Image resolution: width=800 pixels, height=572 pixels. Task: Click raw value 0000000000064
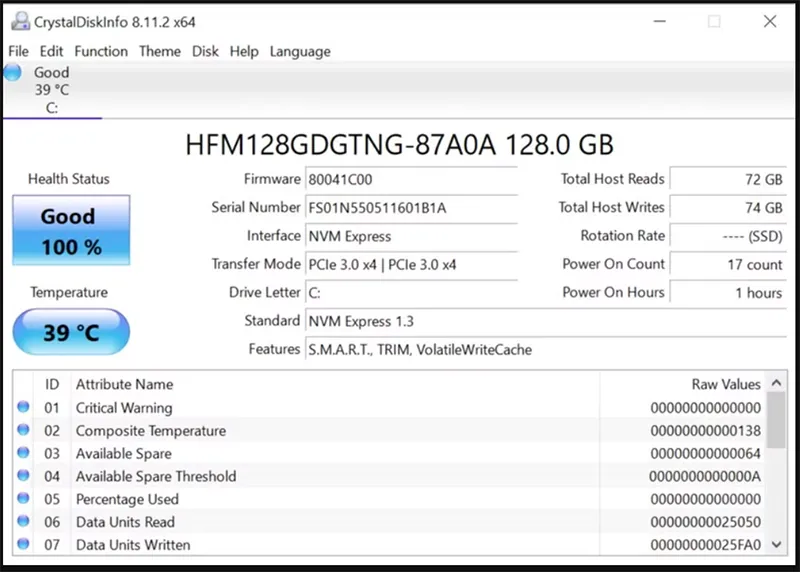click(x=706, y=454)
